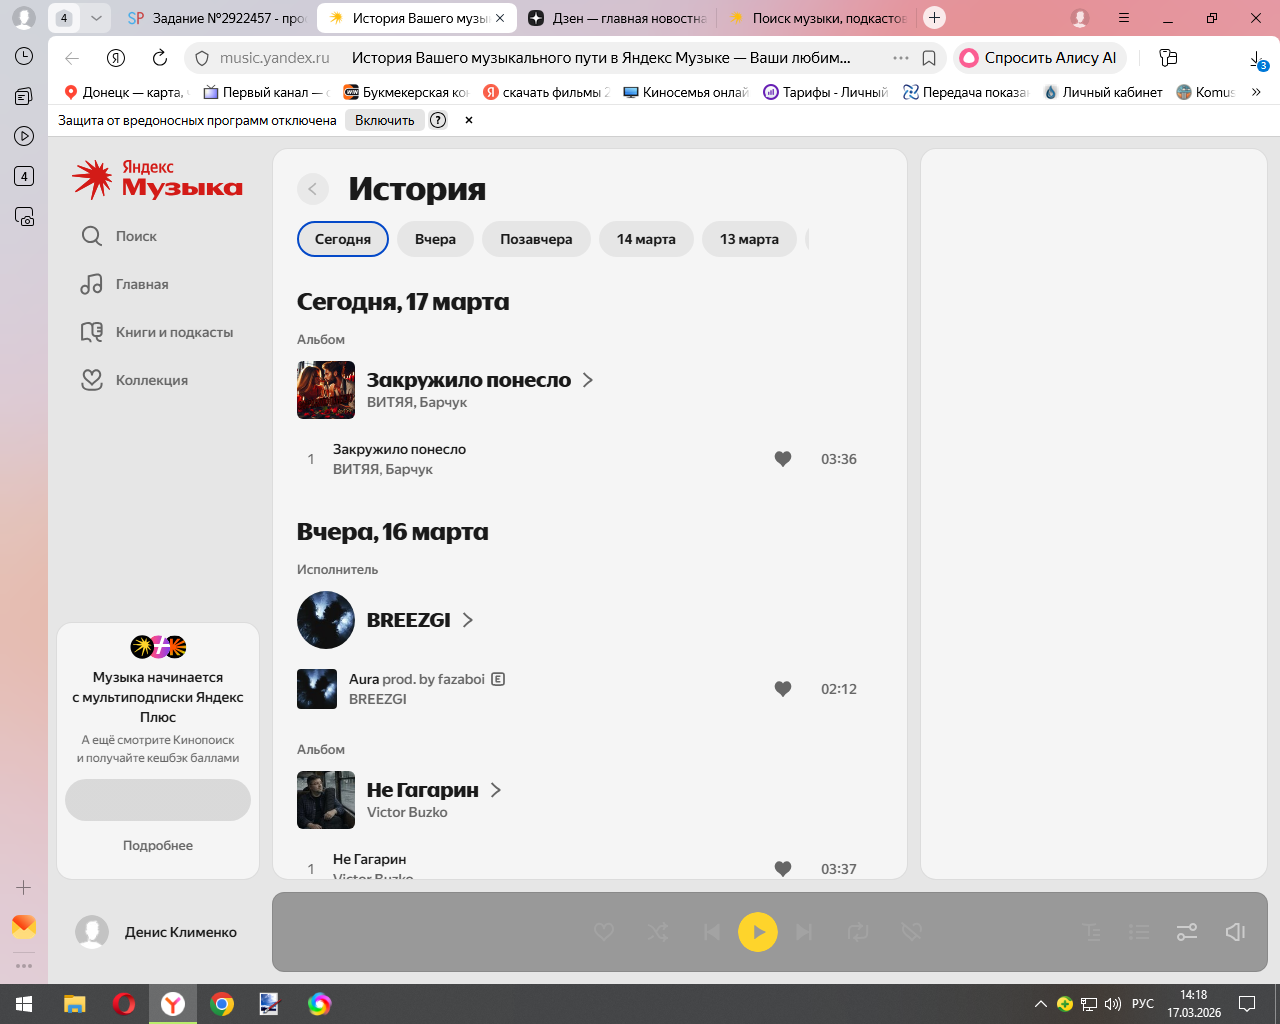
Task: Open help for malware protection notice
Action: coord(438,120)
